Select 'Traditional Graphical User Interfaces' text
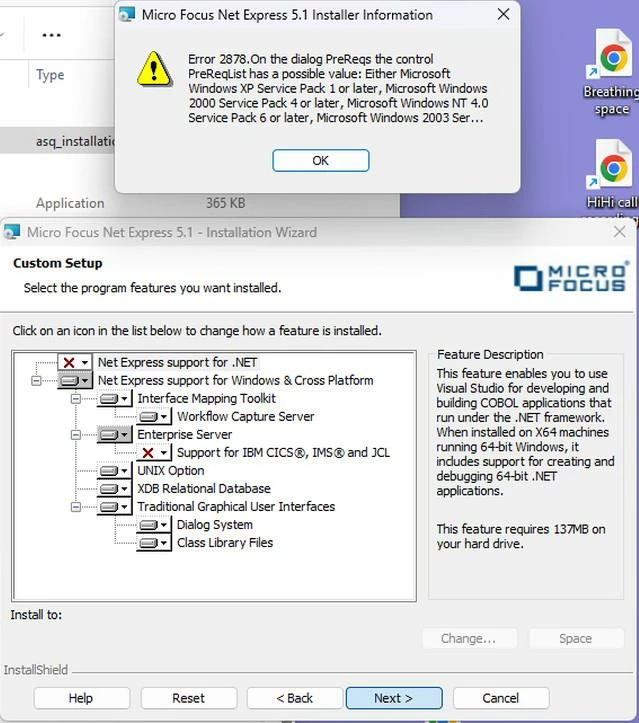 pyautogui.click(x=236, y=507)
